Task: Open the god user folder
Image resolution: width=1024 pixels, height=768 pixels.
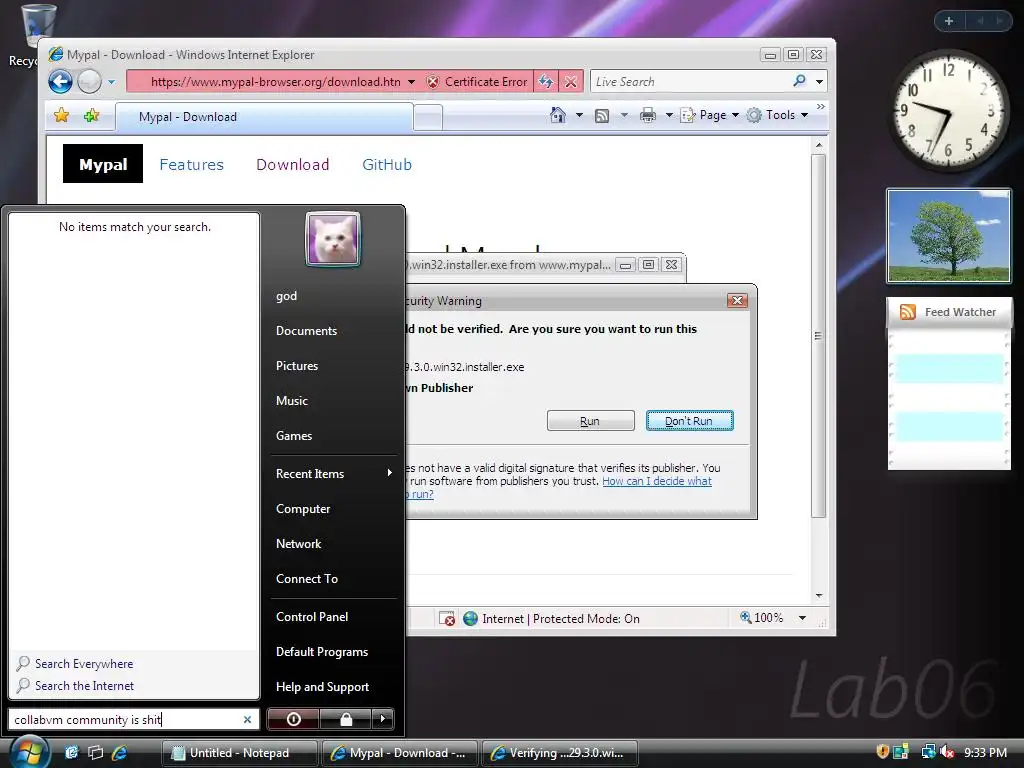Action: point(286,296)
